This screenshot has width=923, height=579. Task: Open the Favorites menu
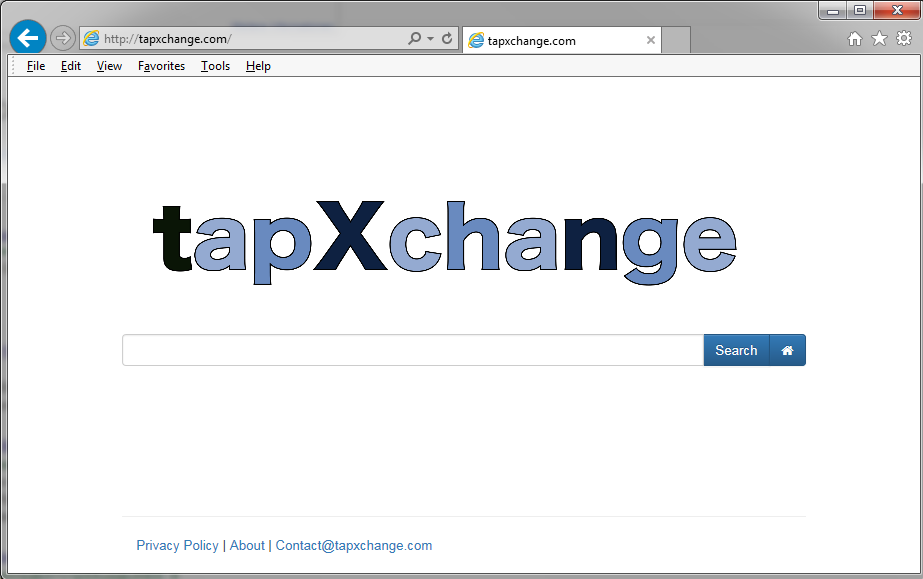[161, 66]
